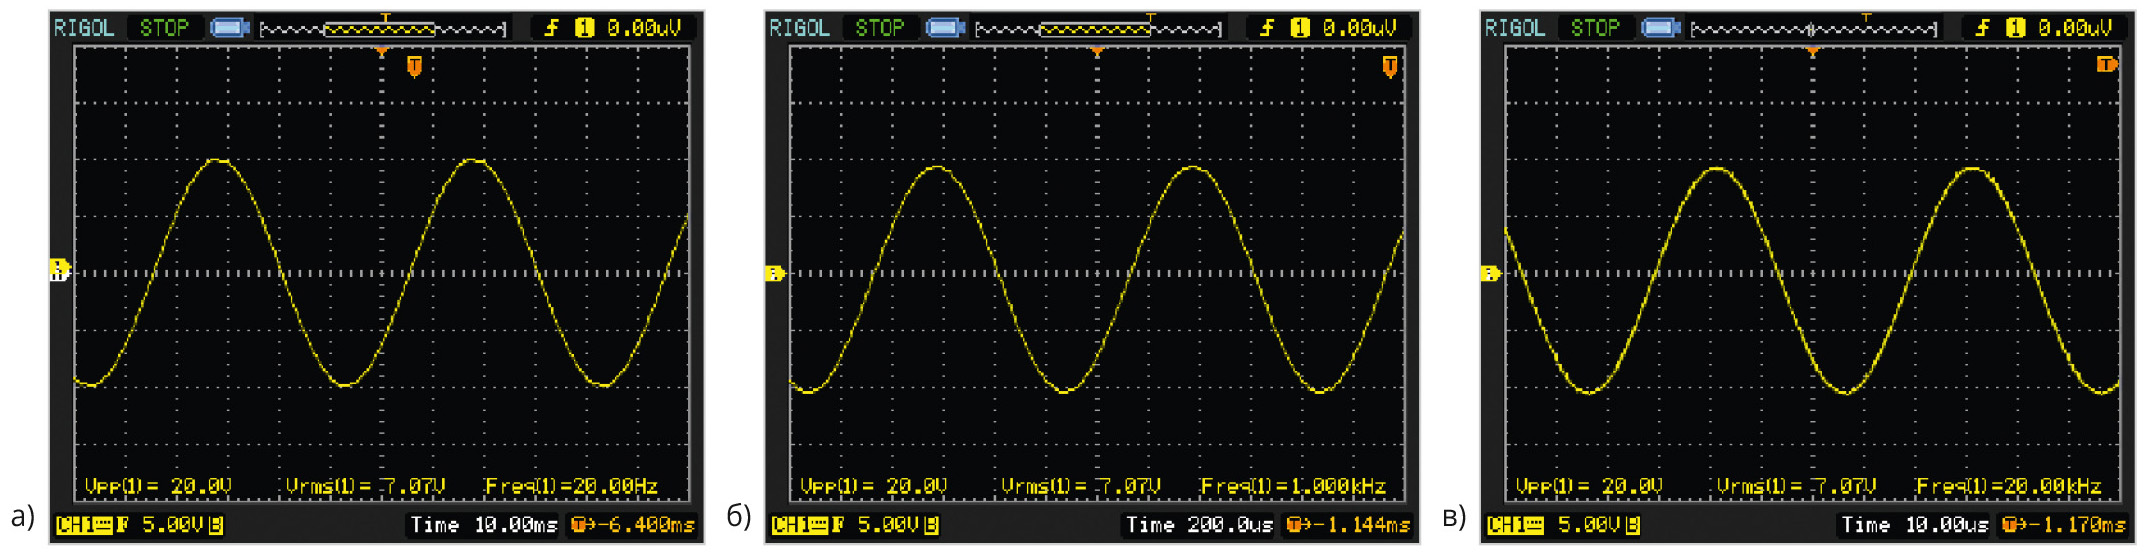Click the battery icon in panel в
Image resolution: width=2147 pixels, height=560 pixels.
pos(1661,28)
